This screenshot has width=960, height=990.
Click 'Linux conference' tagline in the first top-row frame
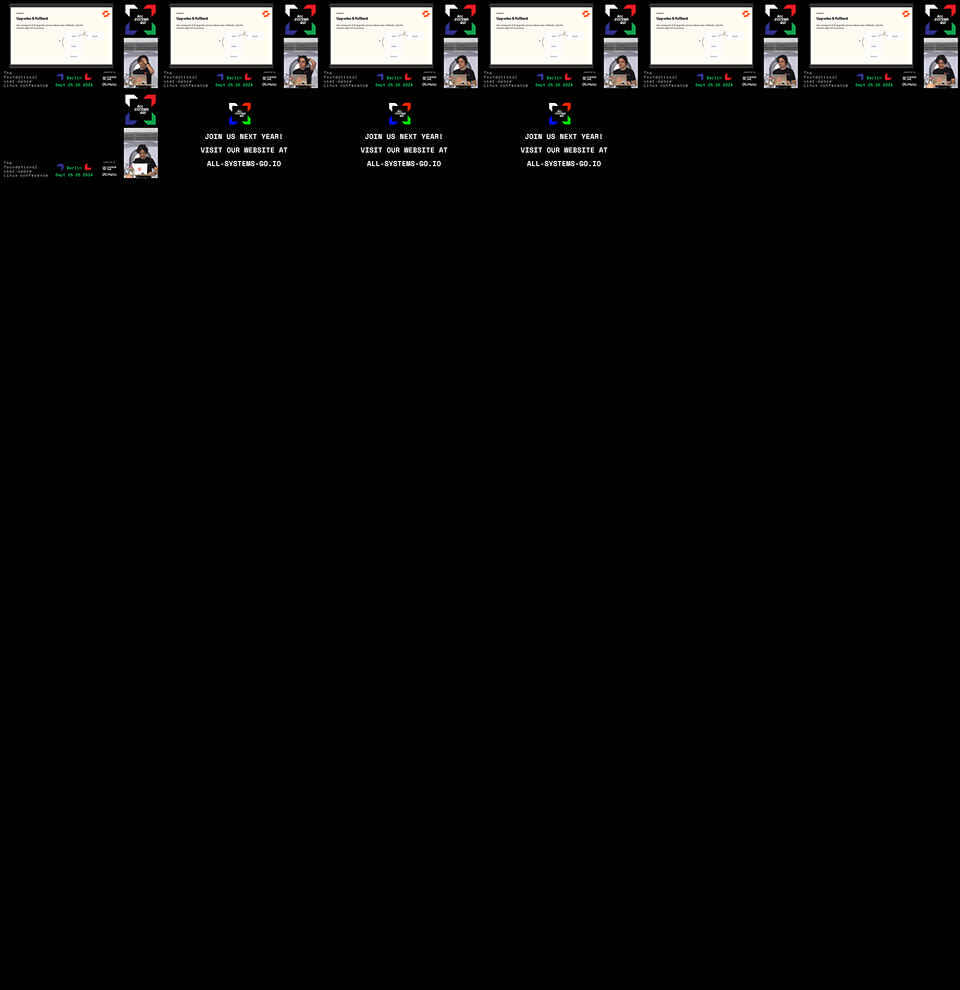pyautogui.click(x=26, y=85)
